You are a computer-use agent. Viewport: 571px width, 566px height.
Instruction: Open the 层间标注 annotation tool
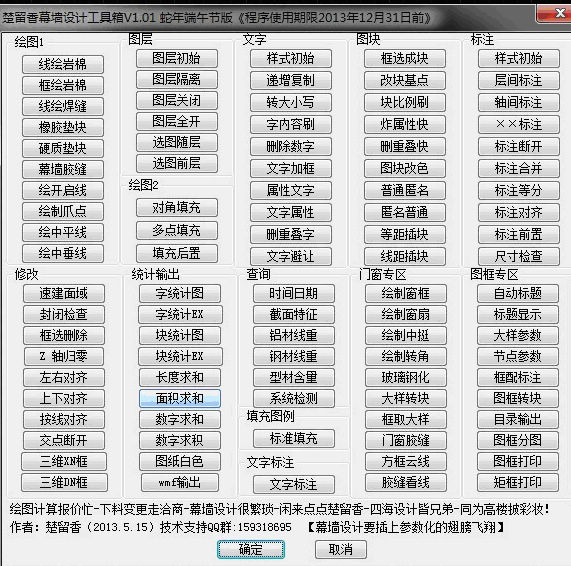tap(519, 80)
